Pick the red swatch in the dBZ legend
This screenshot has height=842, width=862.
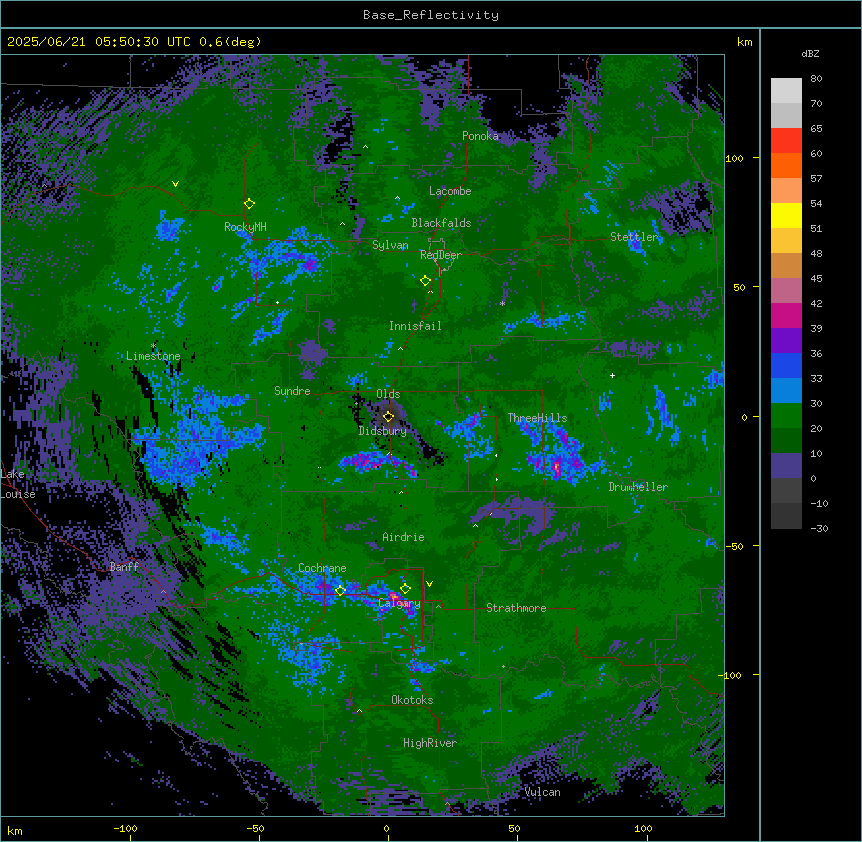click(x=786, y=141)
